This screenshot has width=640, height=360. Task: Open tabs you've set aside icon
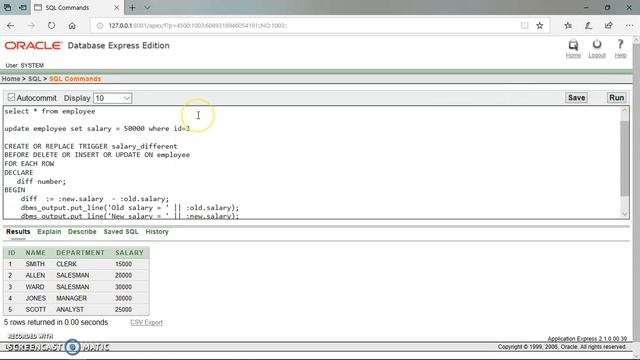[x=8, y=7]
